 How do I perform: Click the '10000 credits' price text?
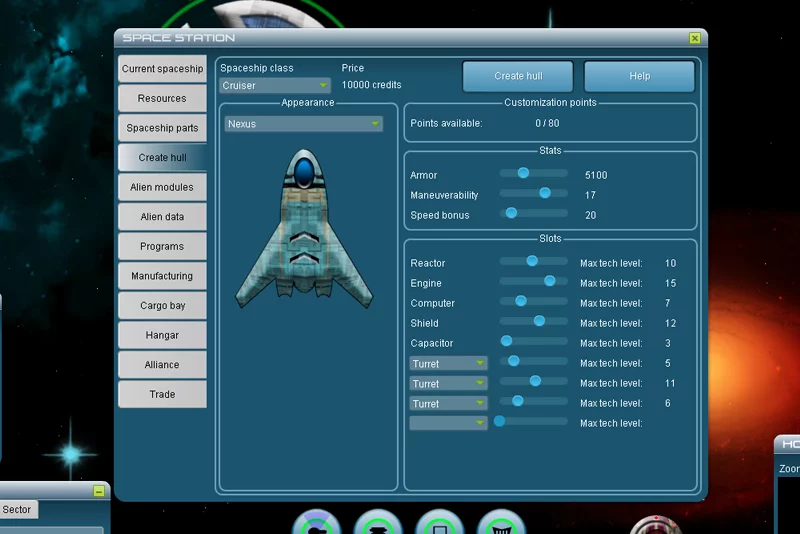click(371, 85)
